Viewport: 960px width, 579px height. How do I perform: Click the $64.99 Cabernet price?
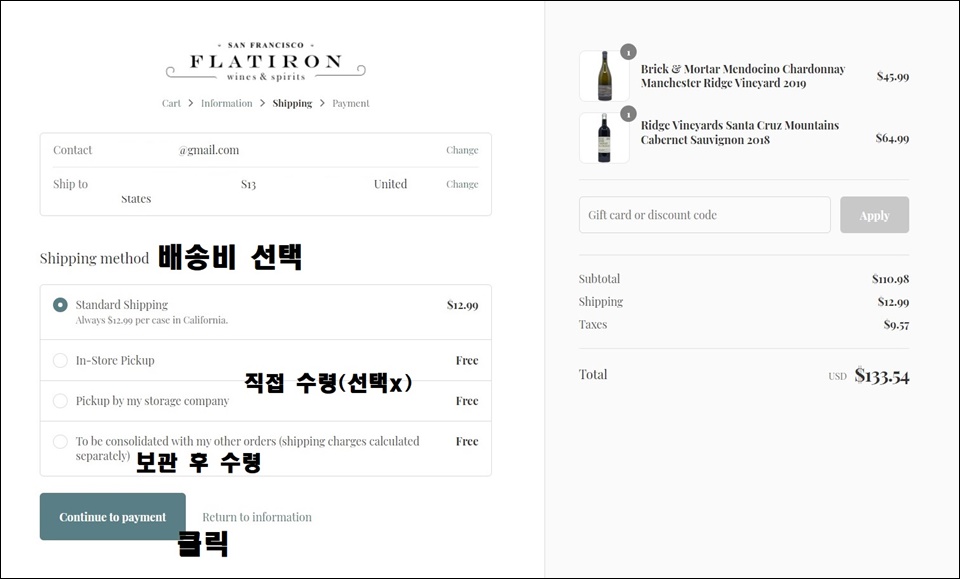click(892, 138)
